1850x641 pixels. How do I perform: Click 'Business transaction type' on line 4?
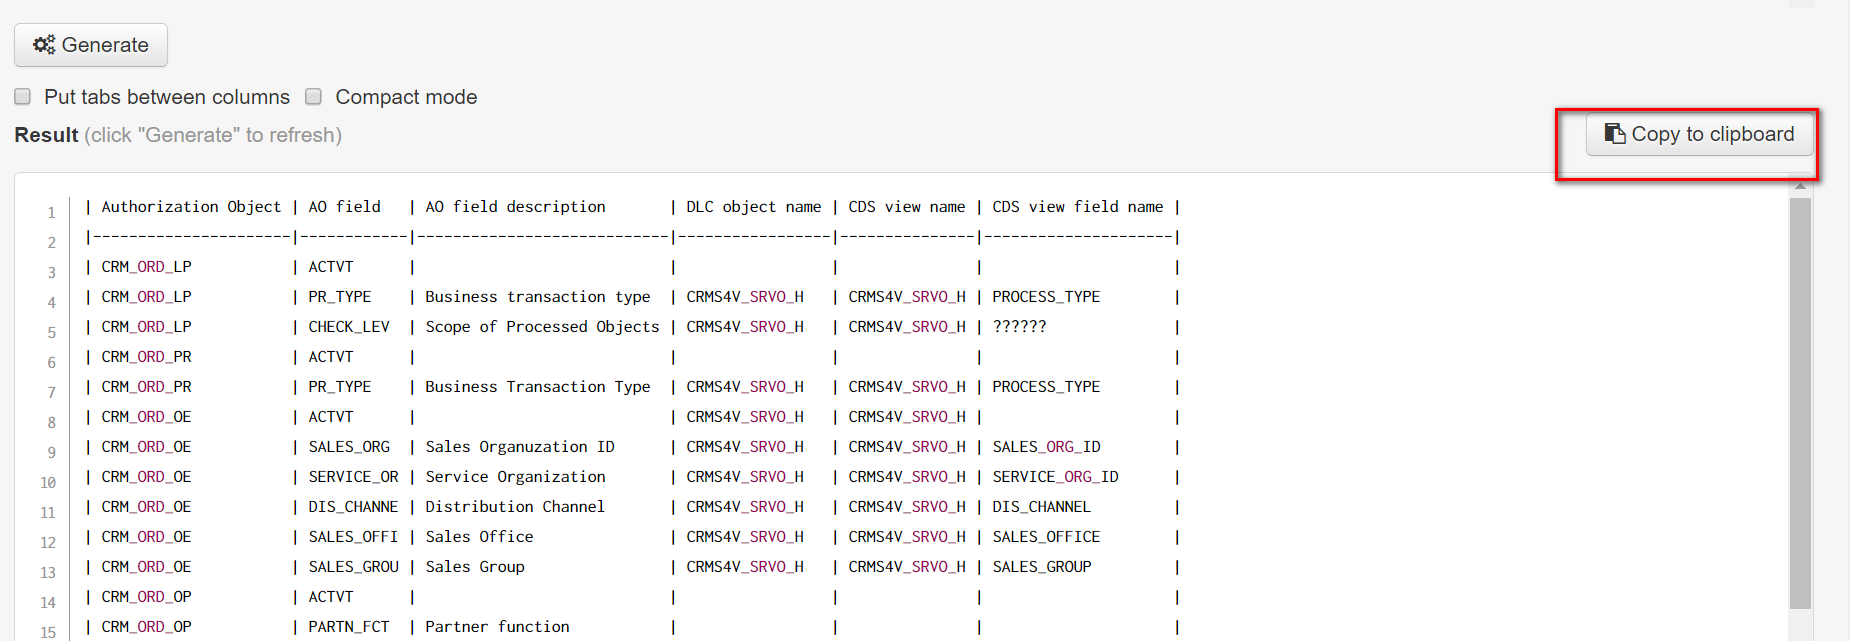pos(538,297)
